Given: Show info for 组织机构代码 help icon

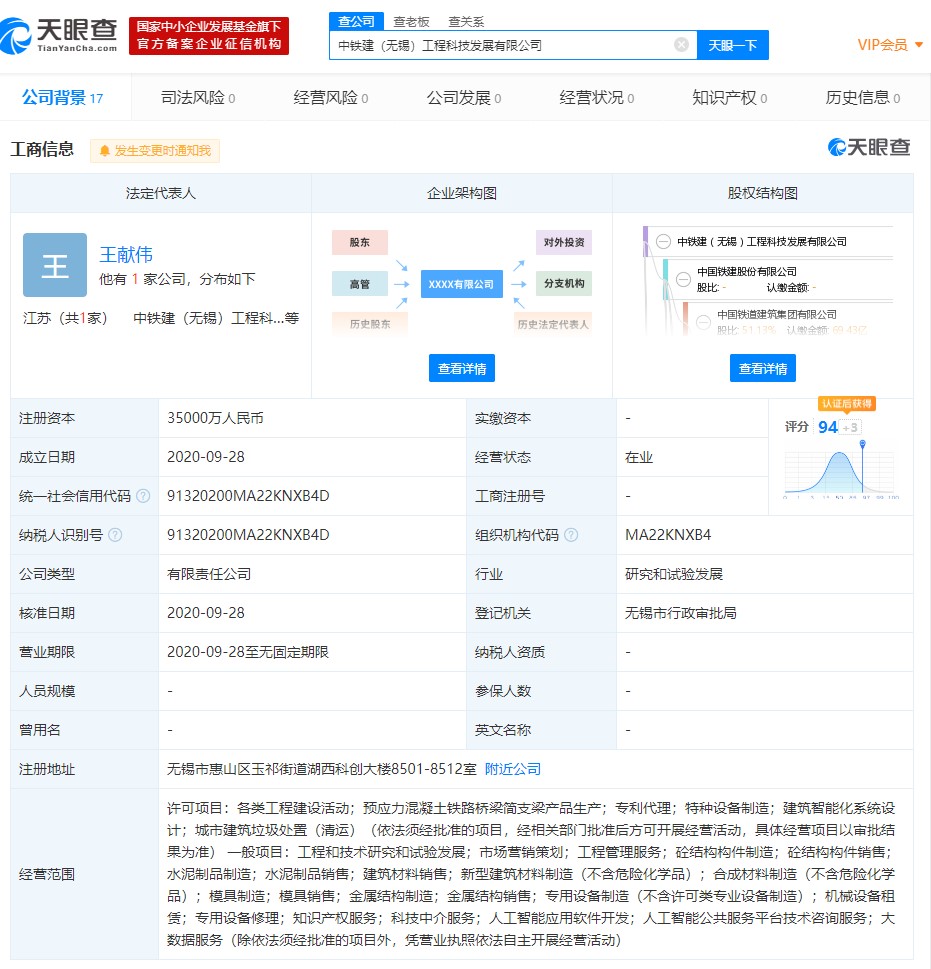Looking at the screenshot, I should click(x=571, y=535).
